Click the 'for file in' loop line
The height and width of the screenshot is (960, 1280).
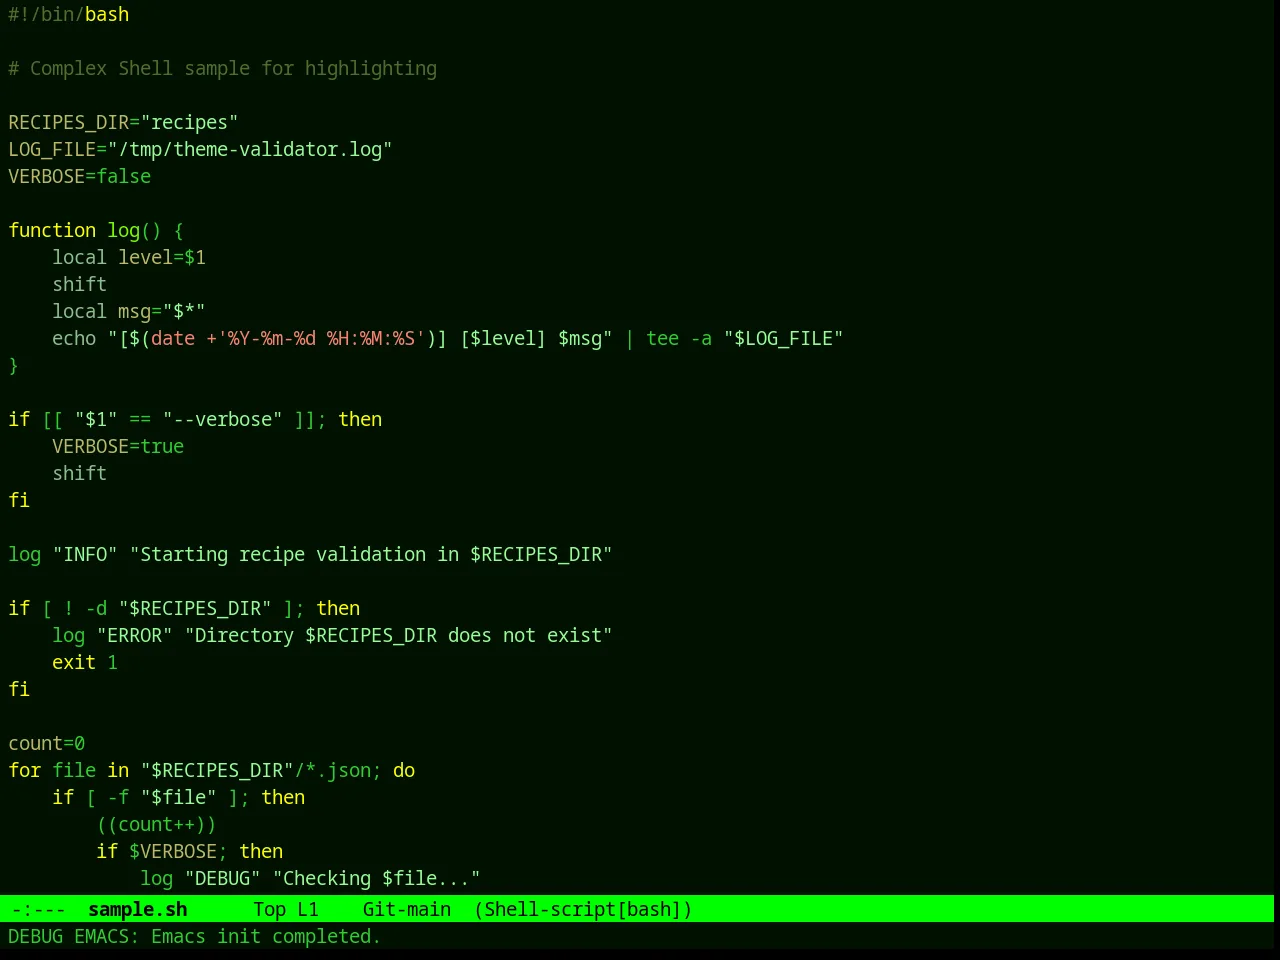212,771
